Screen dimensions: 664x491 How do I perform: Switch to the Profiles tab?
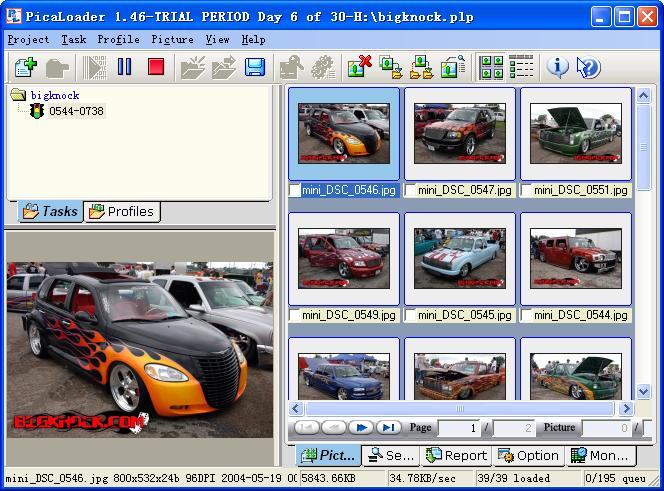click(122, 211)
